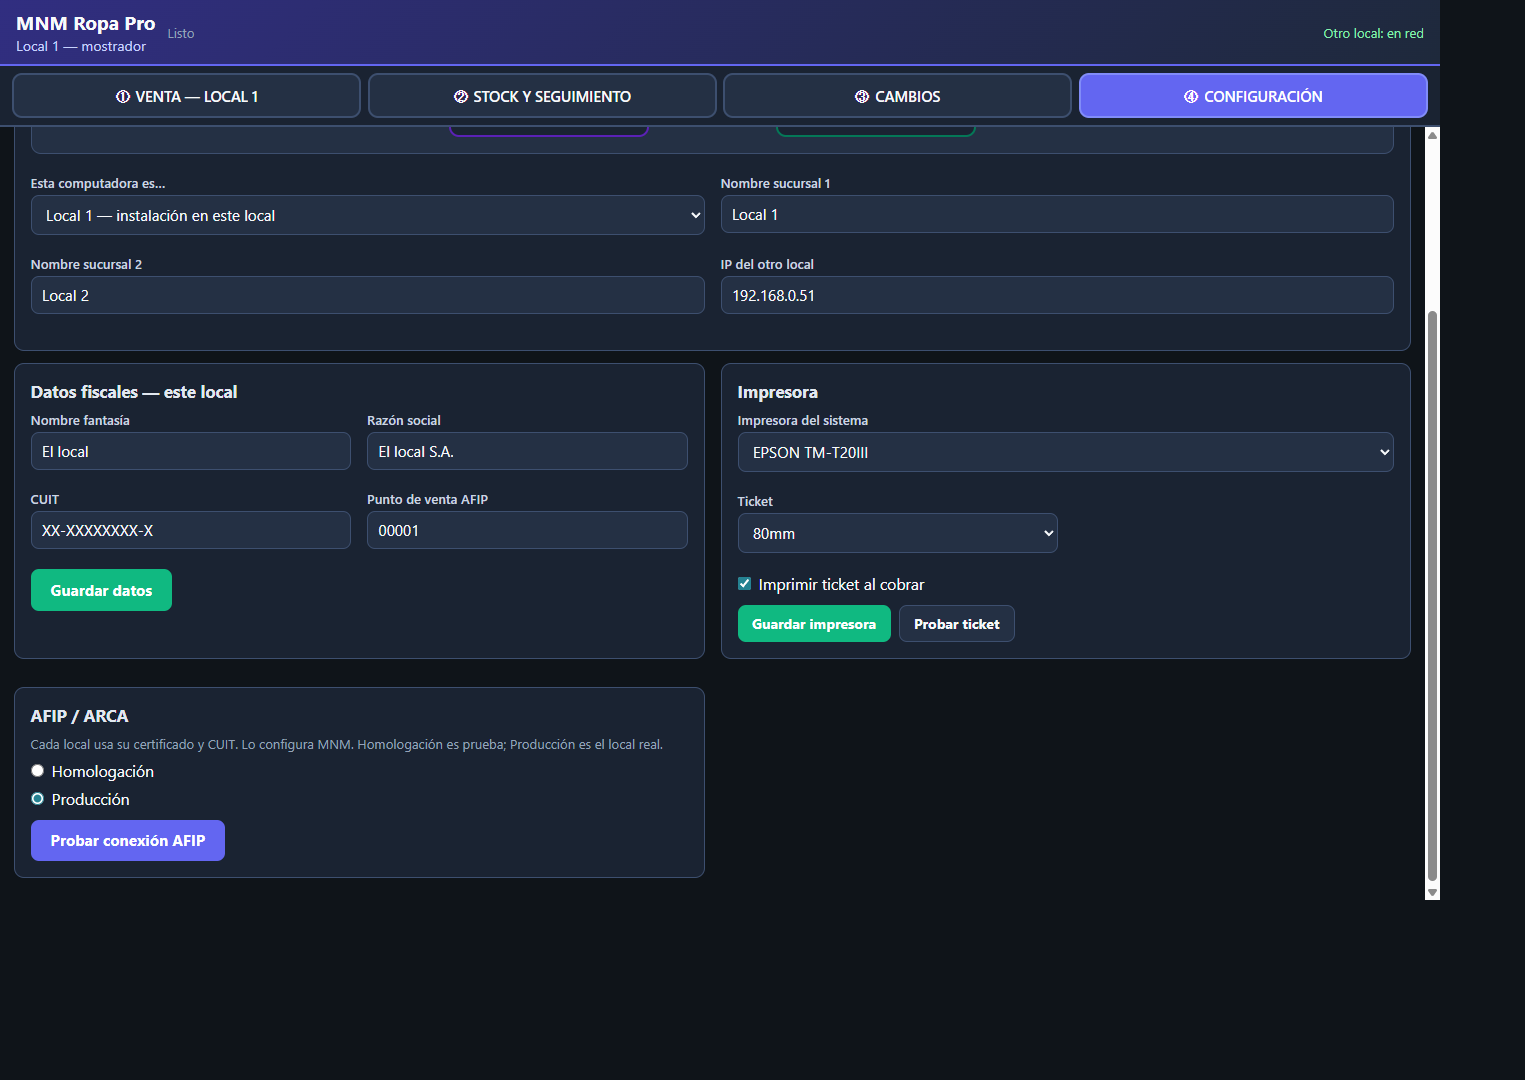Click the Razón social input
The image size is (1525, 1080).
click(x=527, y=451)
